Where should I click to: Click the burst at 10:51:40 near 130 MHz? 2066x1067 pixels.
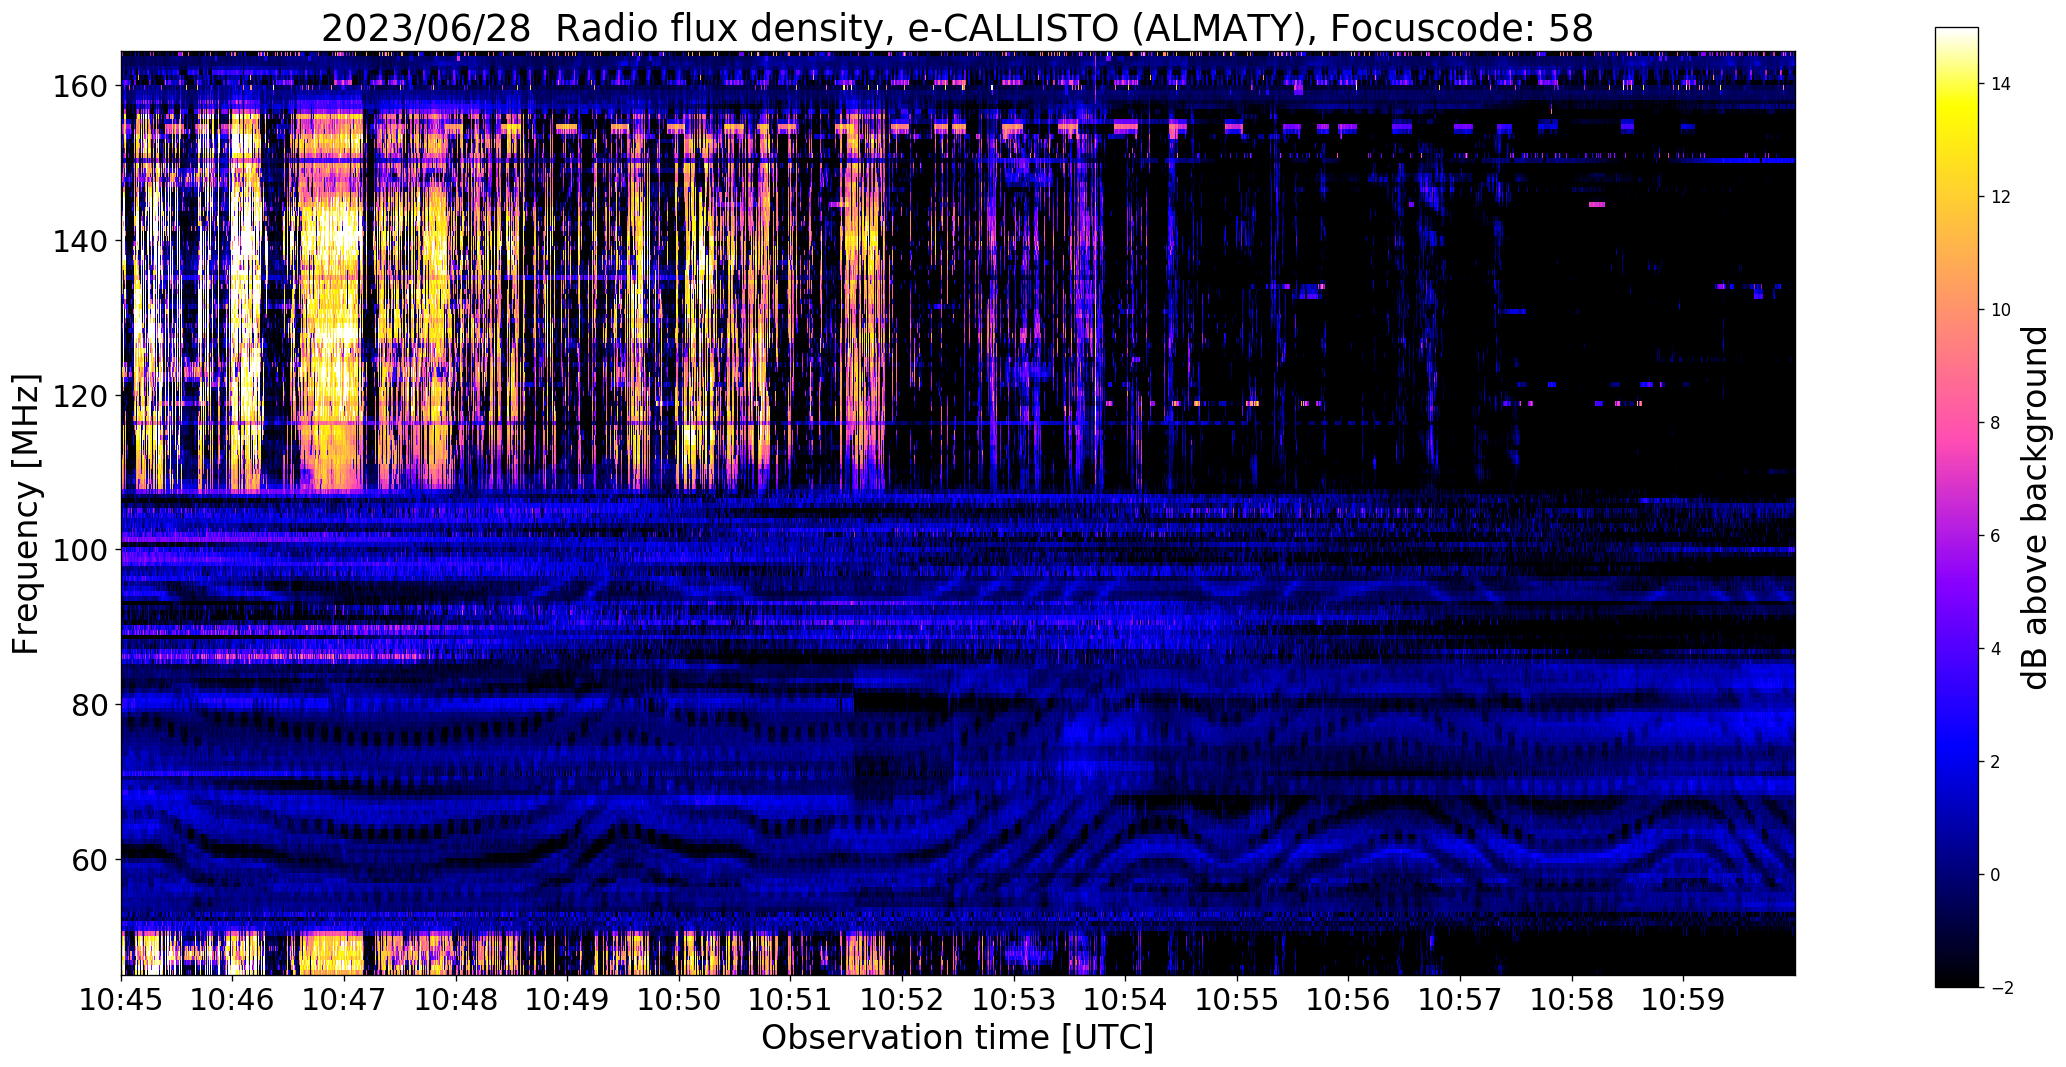862,320
